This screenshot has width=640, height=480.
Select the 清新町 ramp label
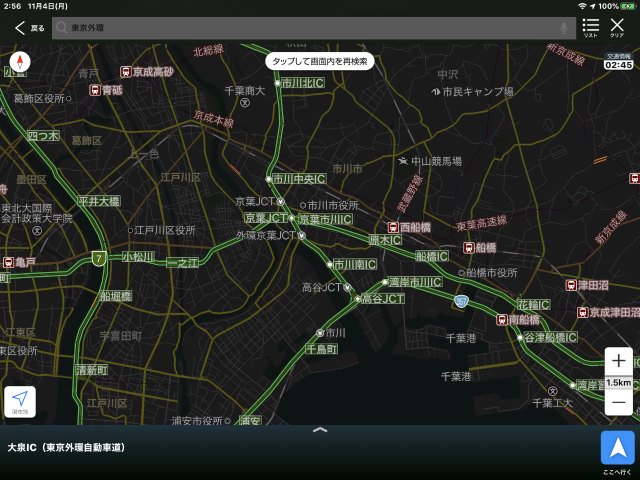click(92, 370)
